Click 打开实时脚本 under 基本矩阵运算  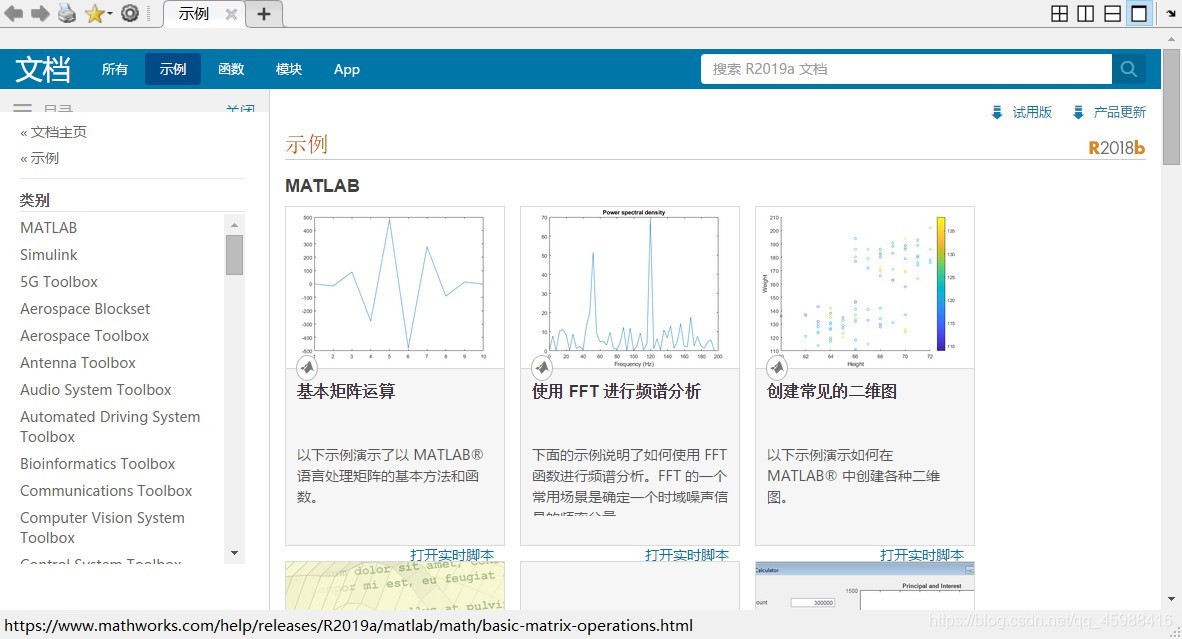click(452, 555)
